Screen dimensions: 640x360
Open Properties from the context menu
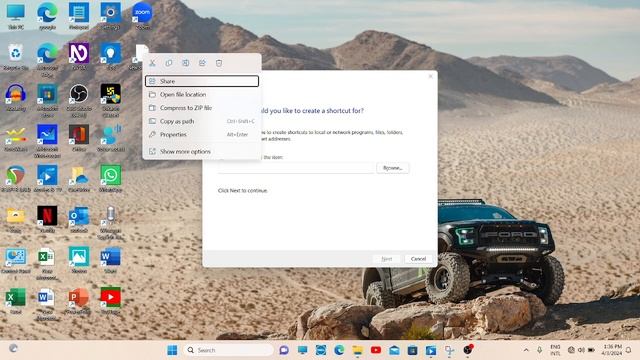(x=202, y=134)
